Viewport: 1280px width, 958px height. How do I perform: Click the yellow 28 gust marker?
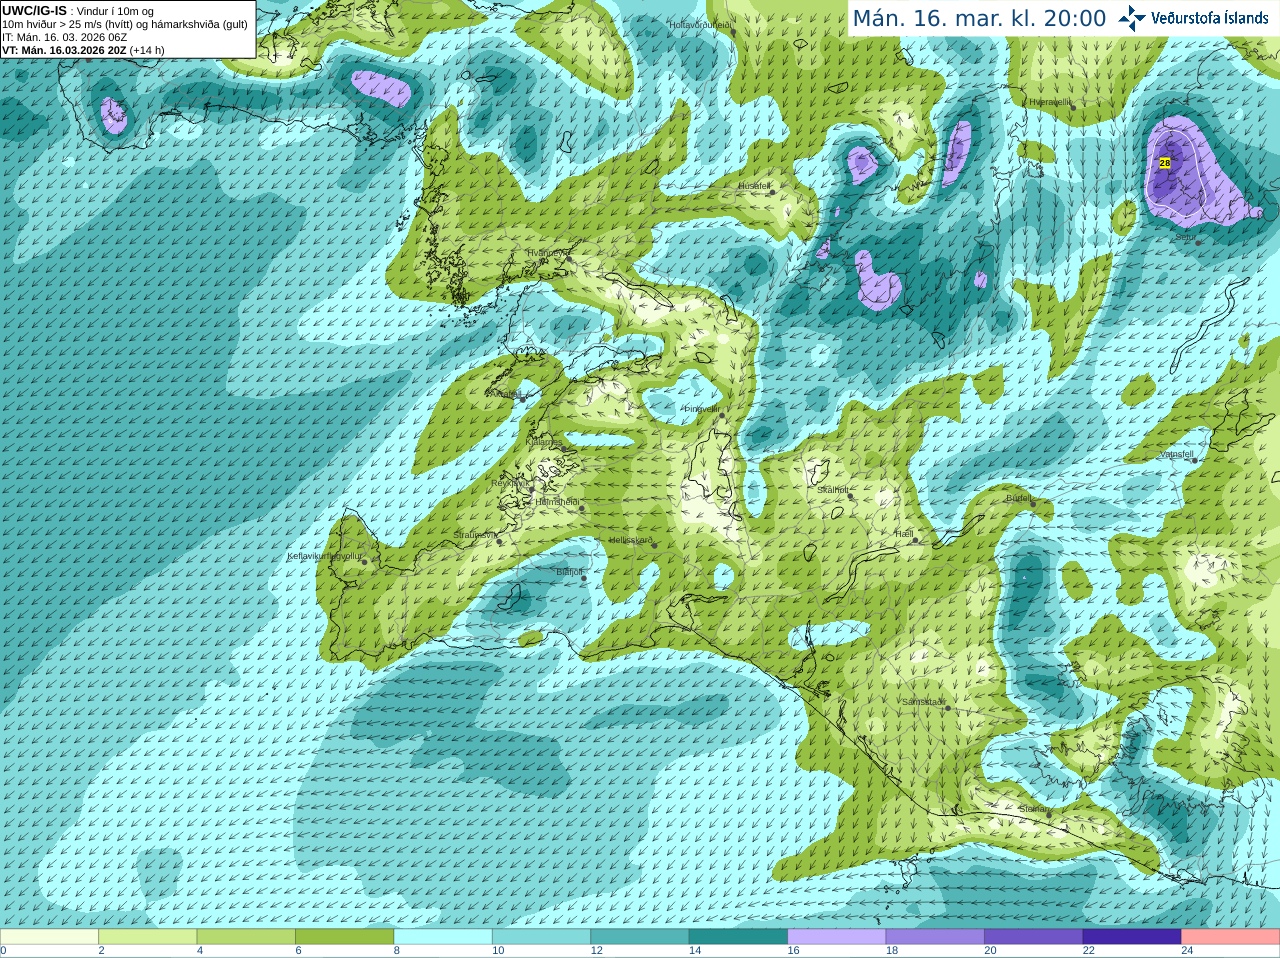pos(1165,162)
